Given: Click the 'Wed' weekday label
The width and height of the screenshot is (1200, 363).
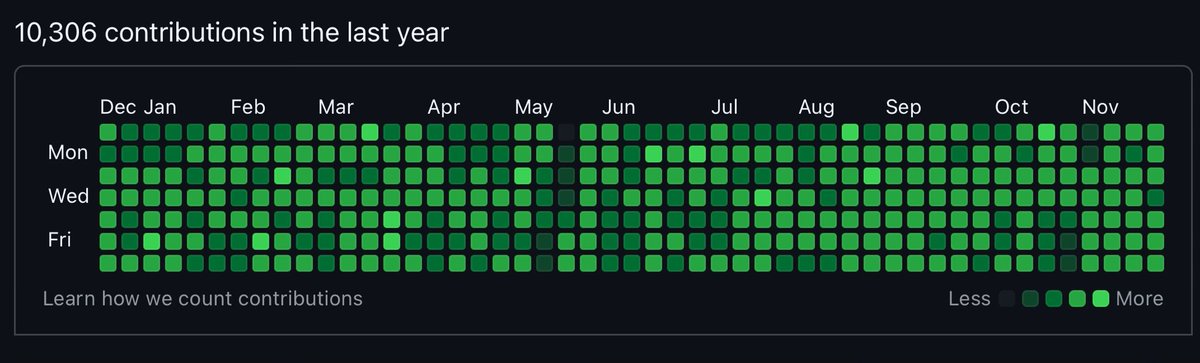Looking at the screenshot, I should [68, 197].
